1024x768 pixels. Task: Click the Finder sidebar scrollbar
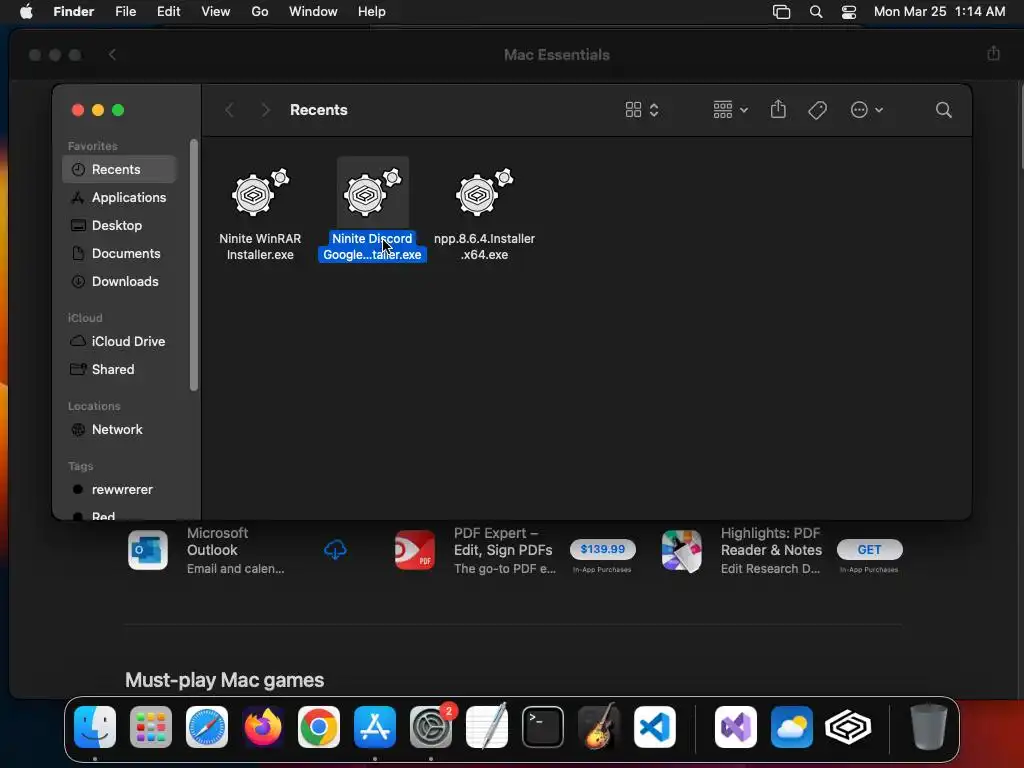pos(193,266)
